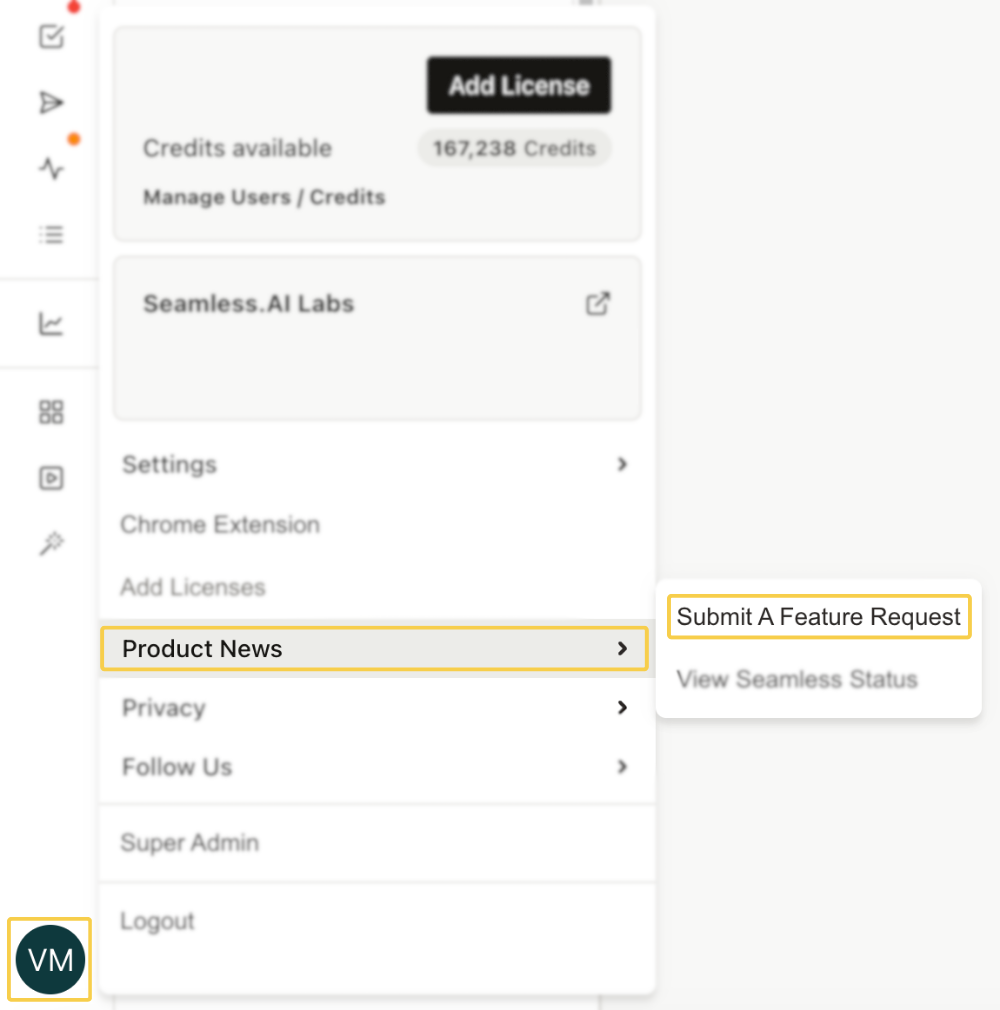Choose Submit A Feature Request

point(818,617)
